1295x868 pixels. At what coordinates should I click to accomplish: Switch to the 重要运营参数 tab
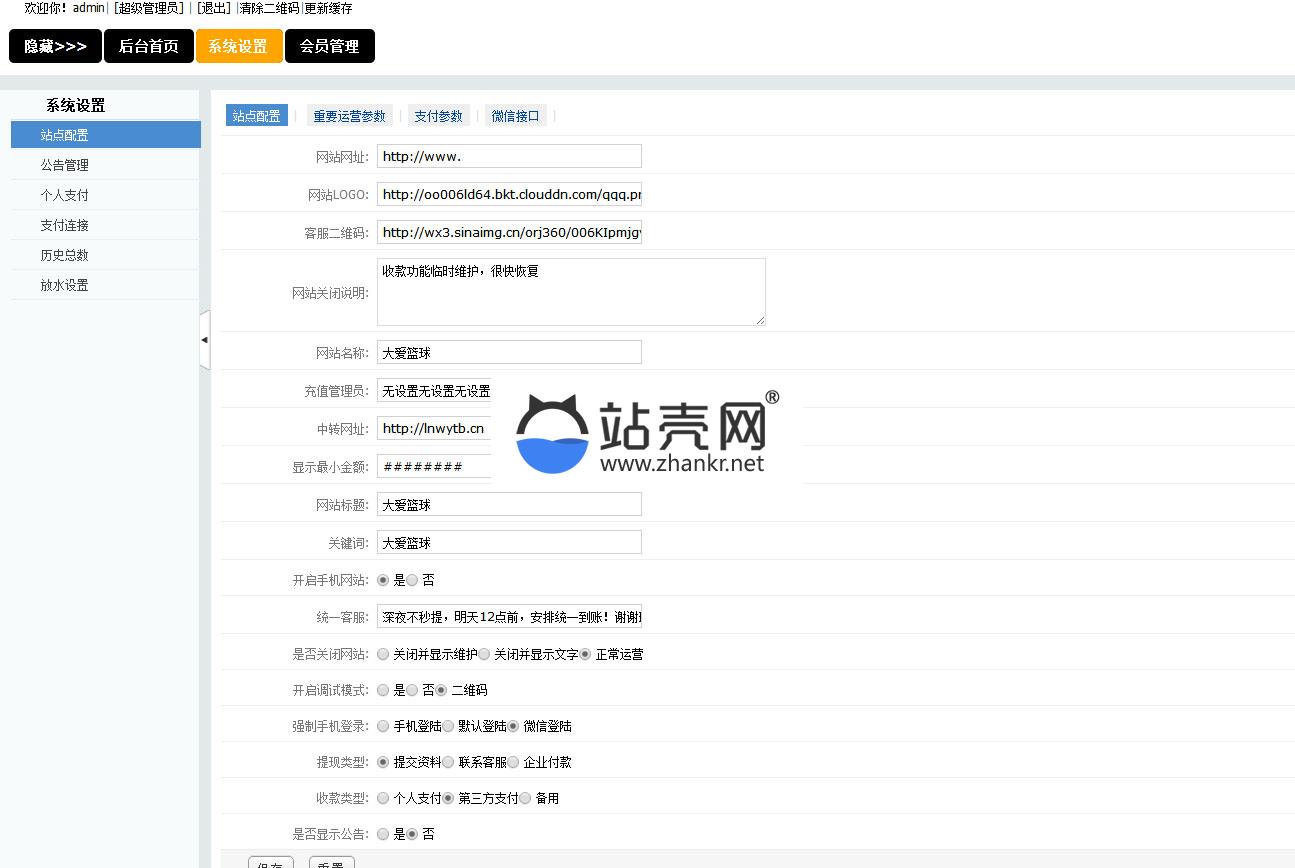point(349,116)
